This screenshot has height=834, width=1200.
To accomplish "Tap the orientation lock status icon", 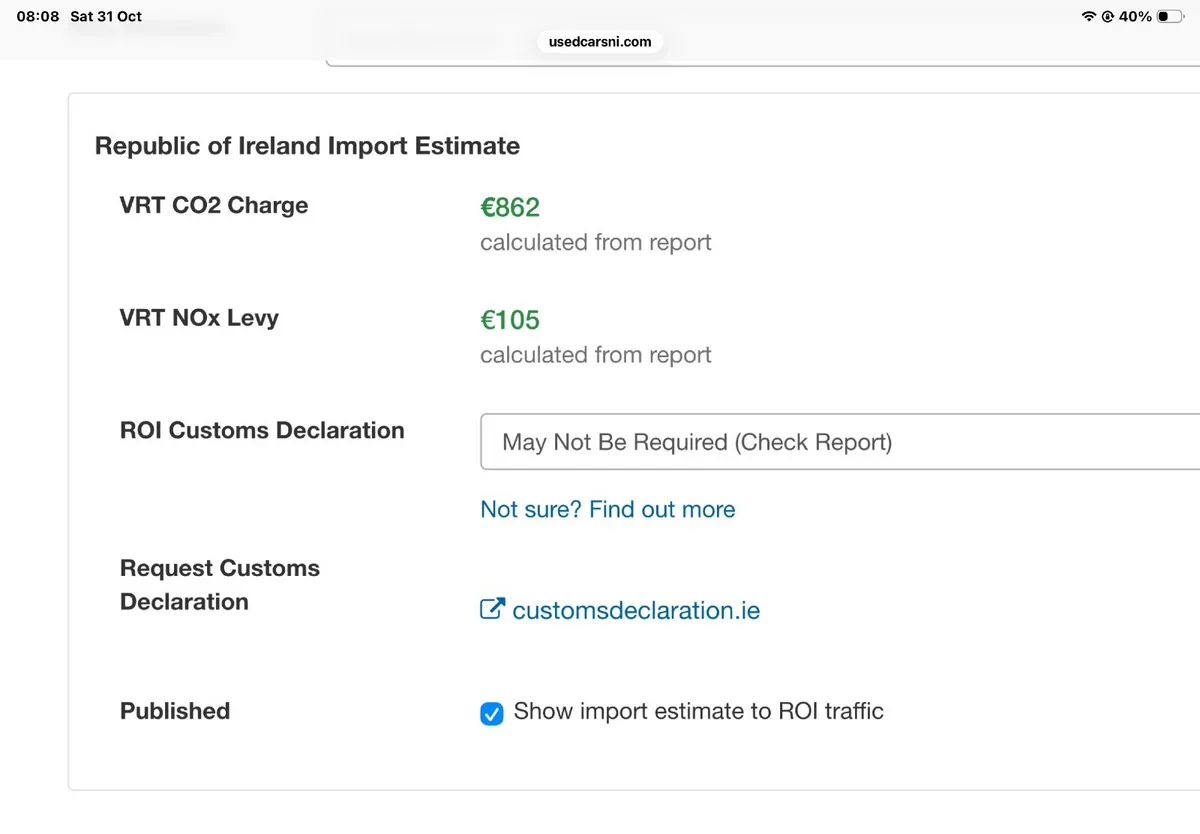I will (x=1108, y=17).
